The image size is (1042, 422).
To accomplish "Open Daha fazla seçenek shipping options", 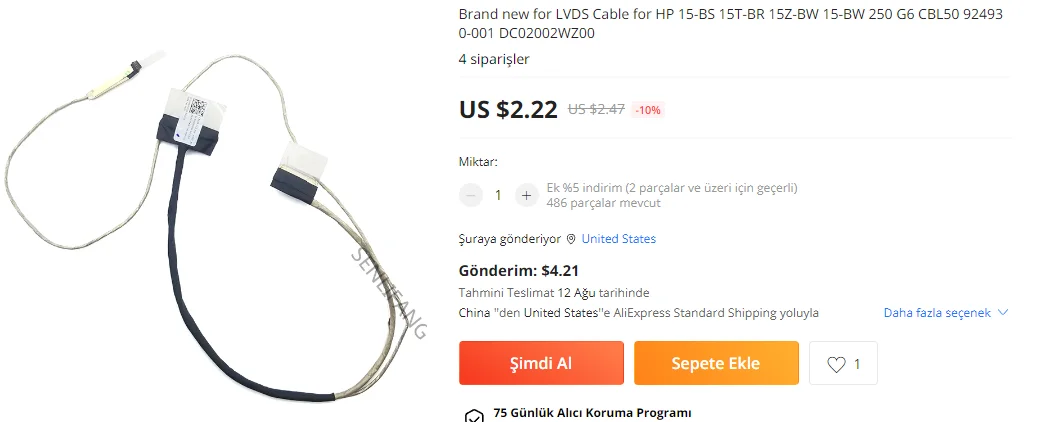I will [937, 312].
